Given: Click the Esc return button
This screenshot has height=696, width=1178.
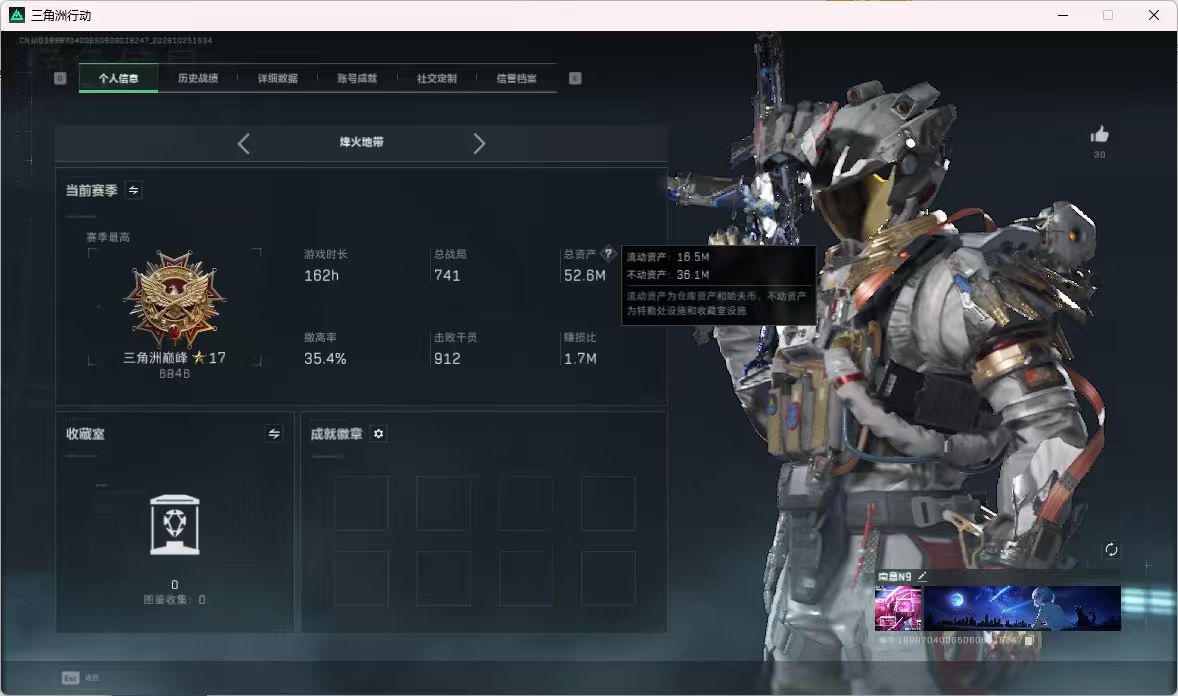Looking at the screenshot, I should click(x=80, y=678).
